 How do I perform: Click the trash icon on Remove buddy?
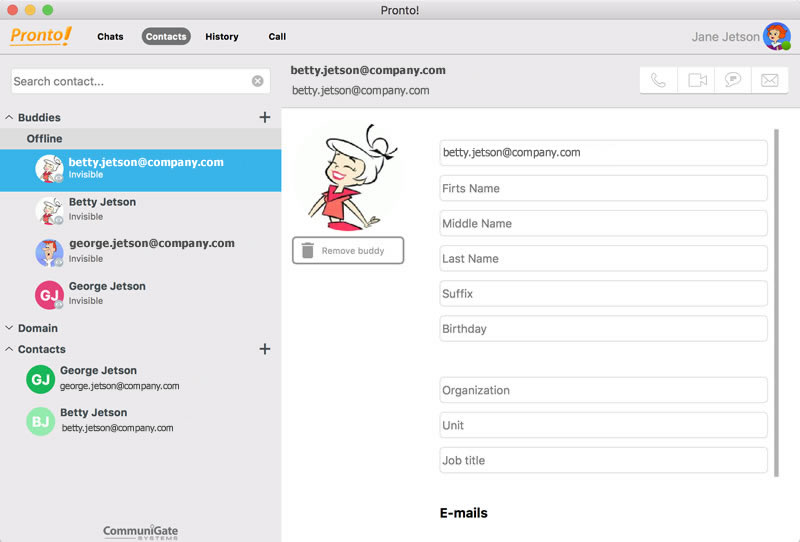(x=308, y=251)
